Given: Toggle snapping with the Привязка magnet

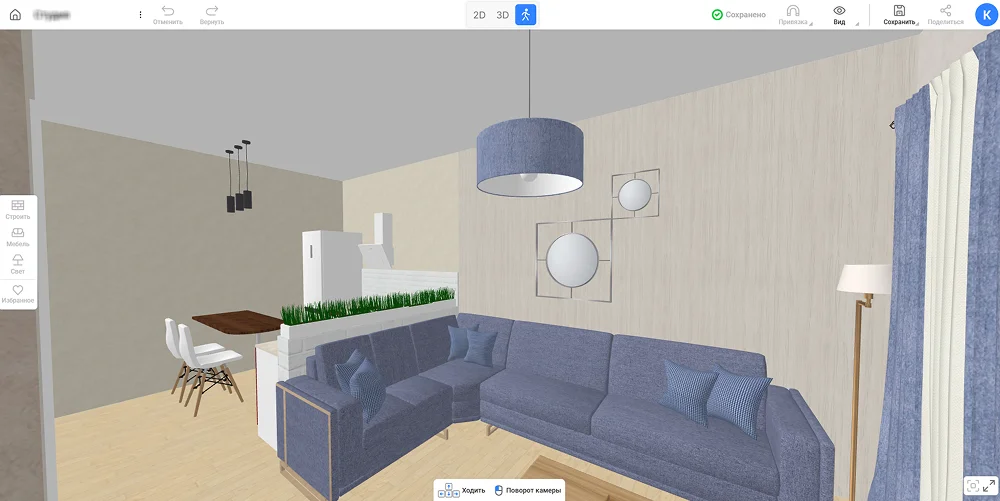Looking at the screenshot, I should coord(794,14).
